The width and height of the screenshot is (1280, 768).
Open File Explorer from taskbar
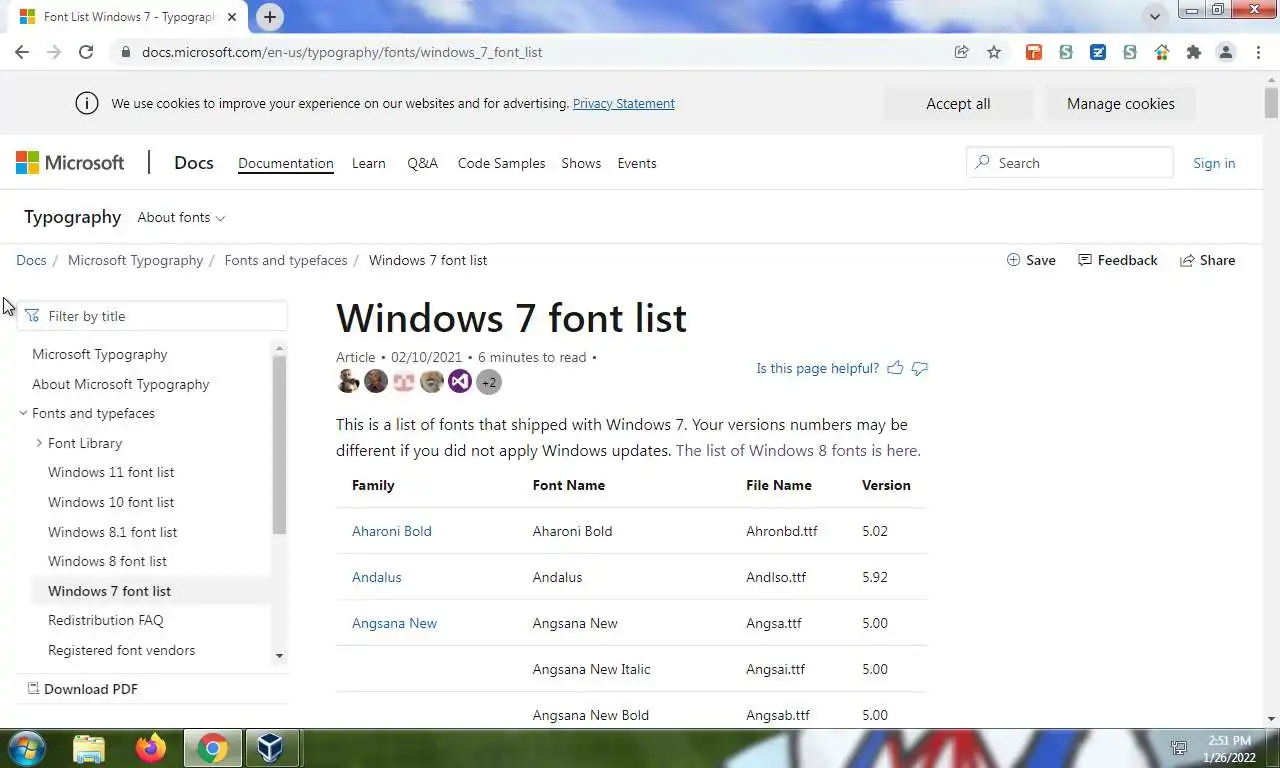pos(89,748)
